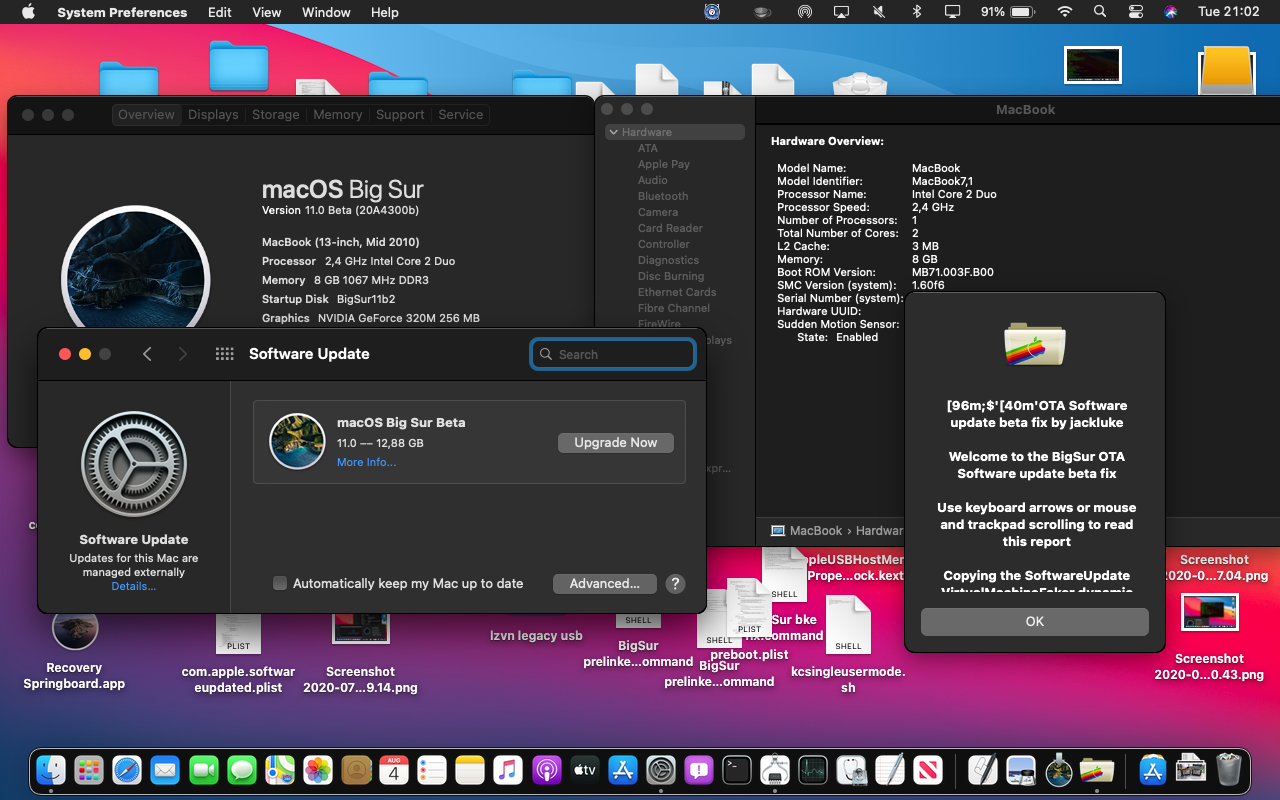This screenshot has width=1280, height=800.
Task: Open Mail in the dock
Action: point(165,770)
